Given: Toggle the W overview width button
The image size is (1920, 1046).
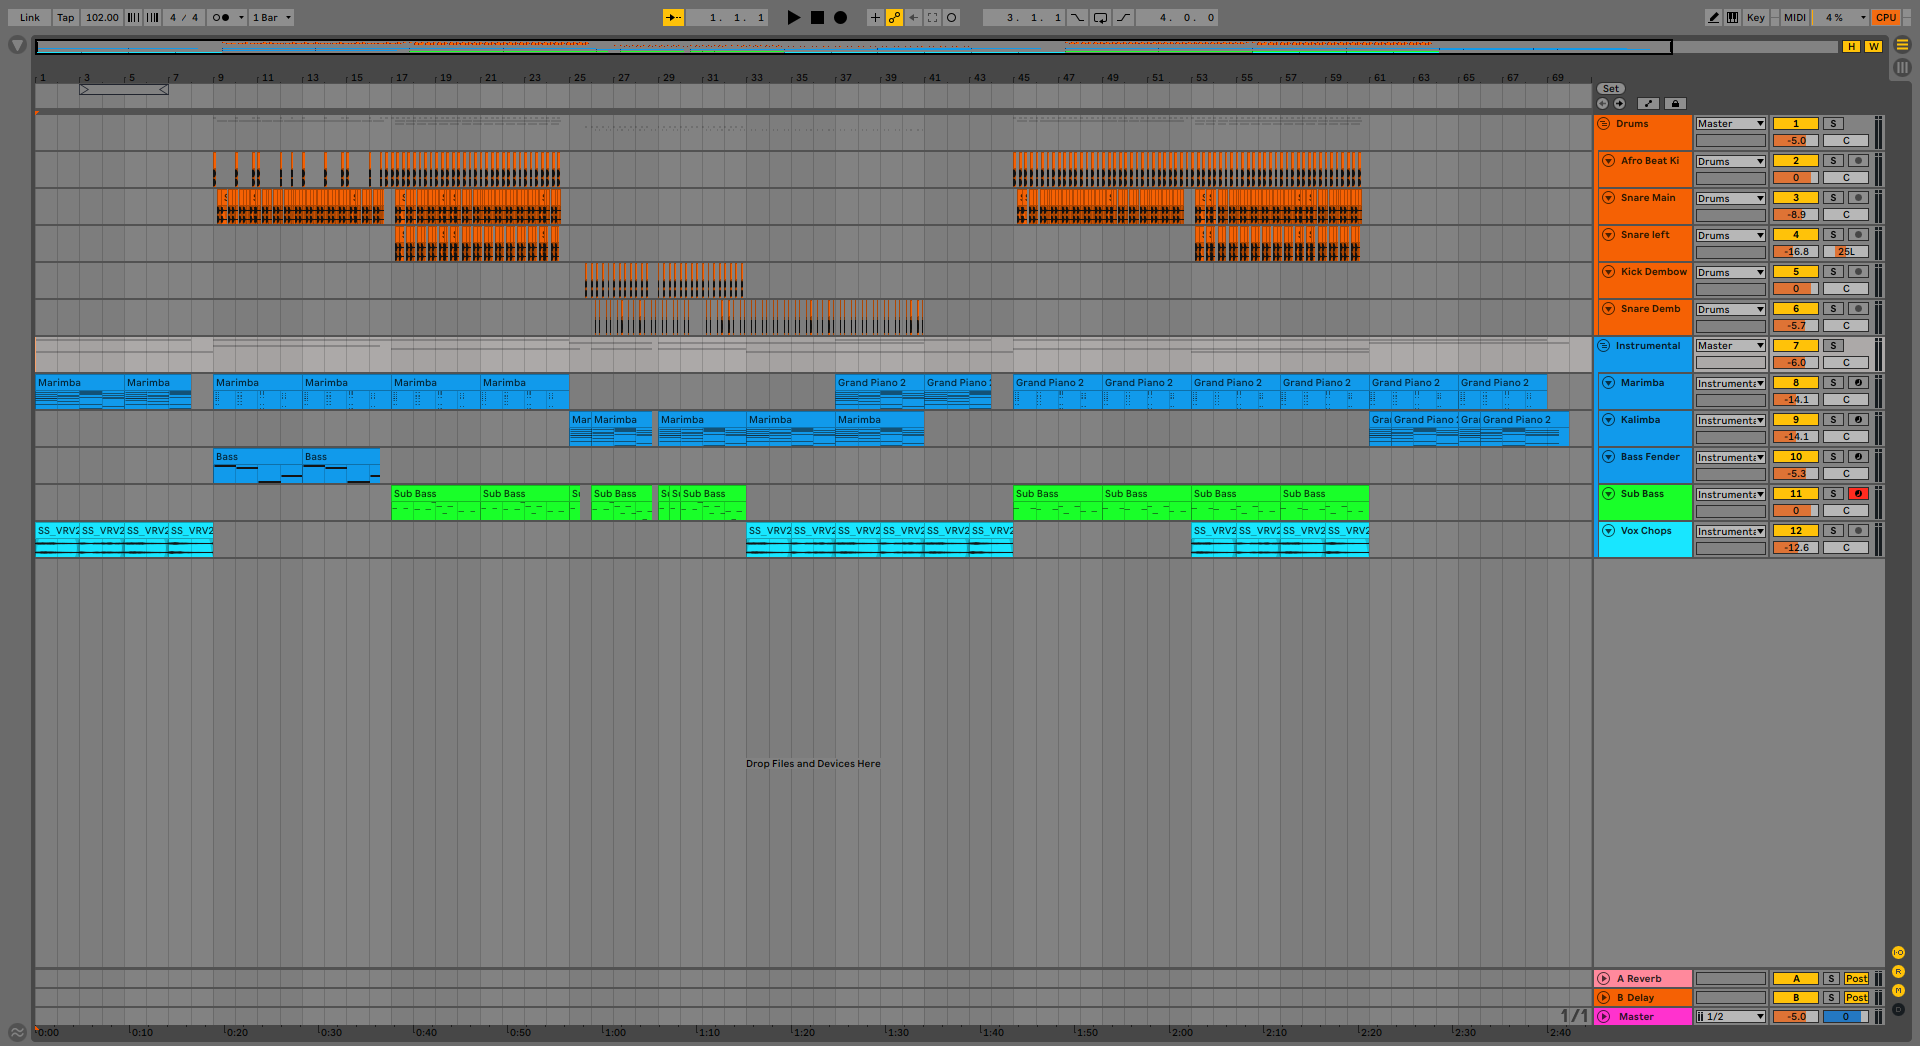Looking at the screenshot, I should 1873,47.
